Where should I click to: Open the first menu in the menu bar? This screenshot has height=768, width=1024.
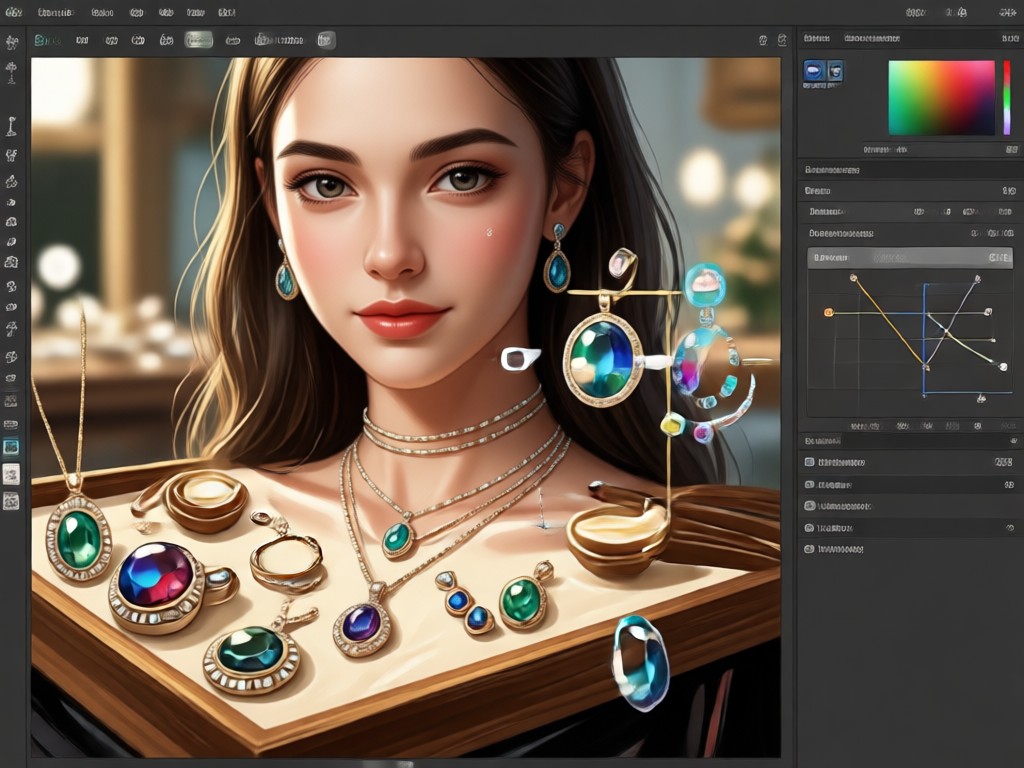pyautogui.click(x=13, y=12)
